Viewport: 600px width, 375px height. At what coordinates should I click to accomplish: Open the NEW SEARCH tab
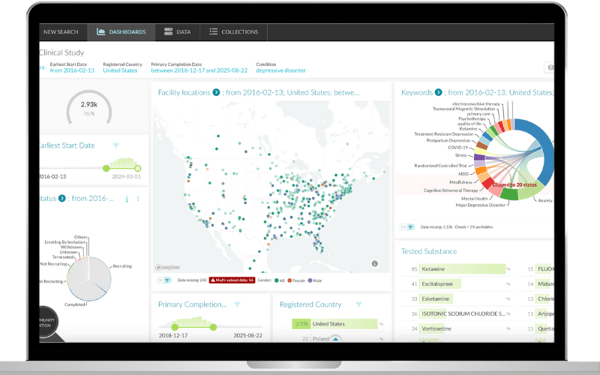(x=61, y=32)
